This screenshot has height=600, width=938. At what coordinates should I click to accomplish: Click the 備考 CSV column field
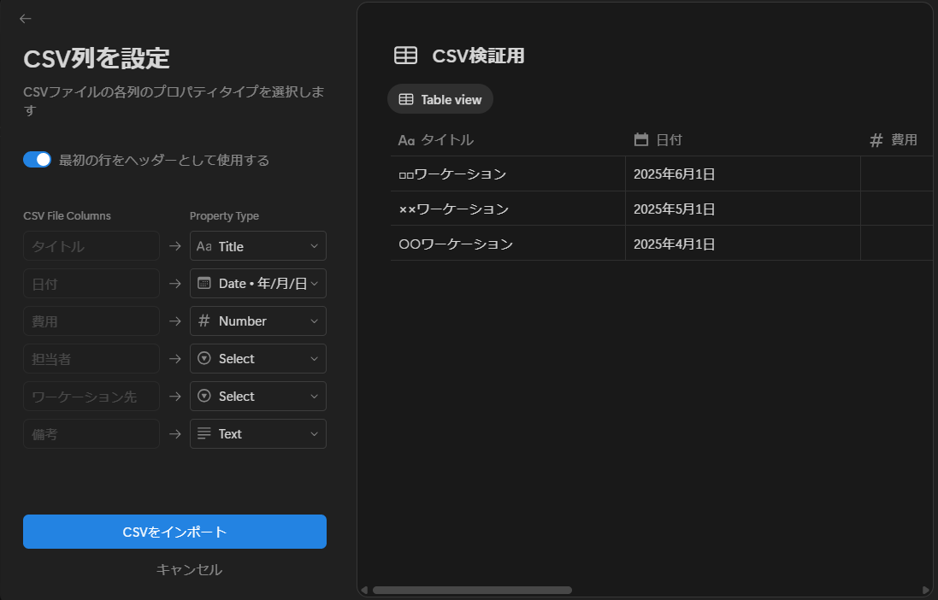[92, 434]
